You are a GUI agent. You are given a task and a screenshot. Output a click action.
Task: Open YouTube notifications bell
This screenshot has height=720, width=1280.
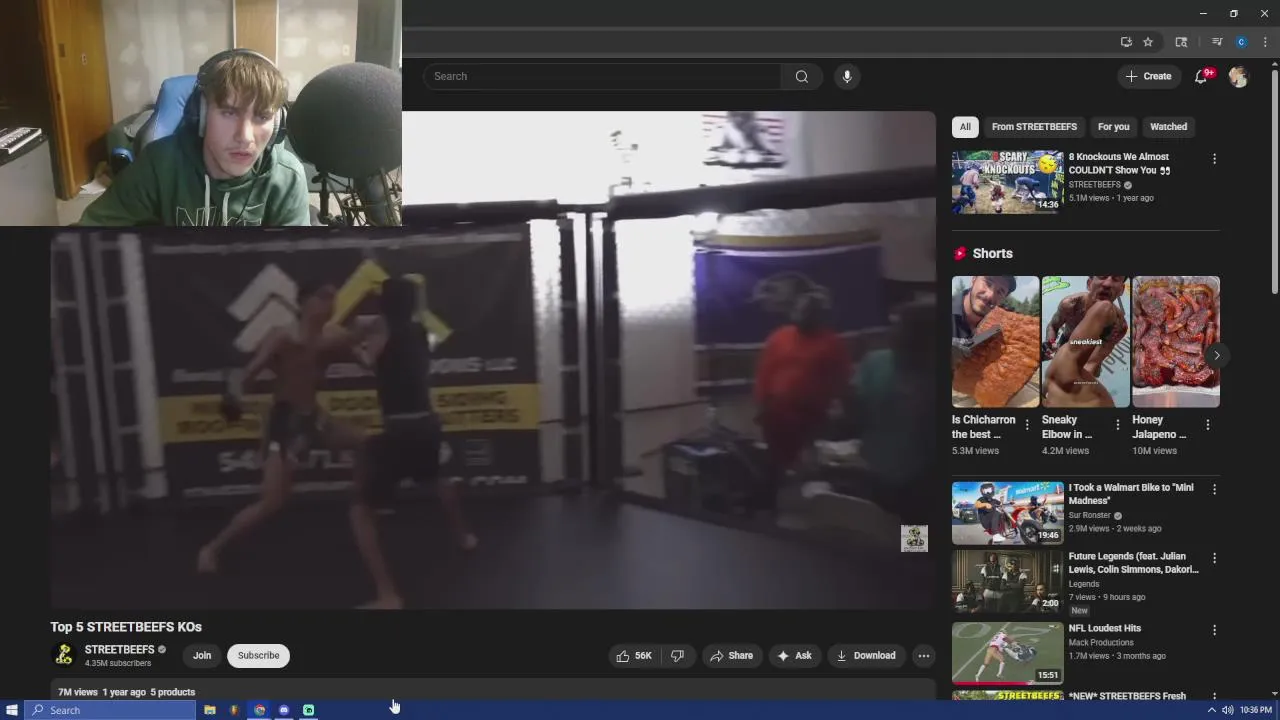tap(1202, 76)
